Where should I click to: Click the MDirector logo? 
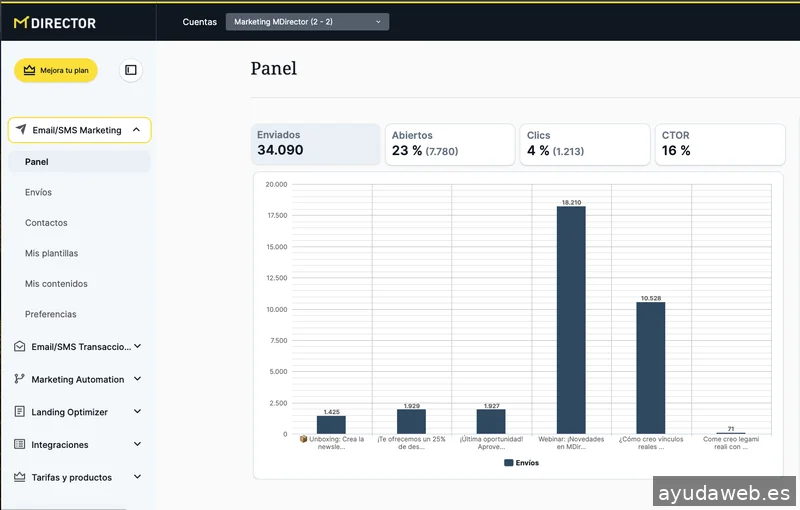55,22
